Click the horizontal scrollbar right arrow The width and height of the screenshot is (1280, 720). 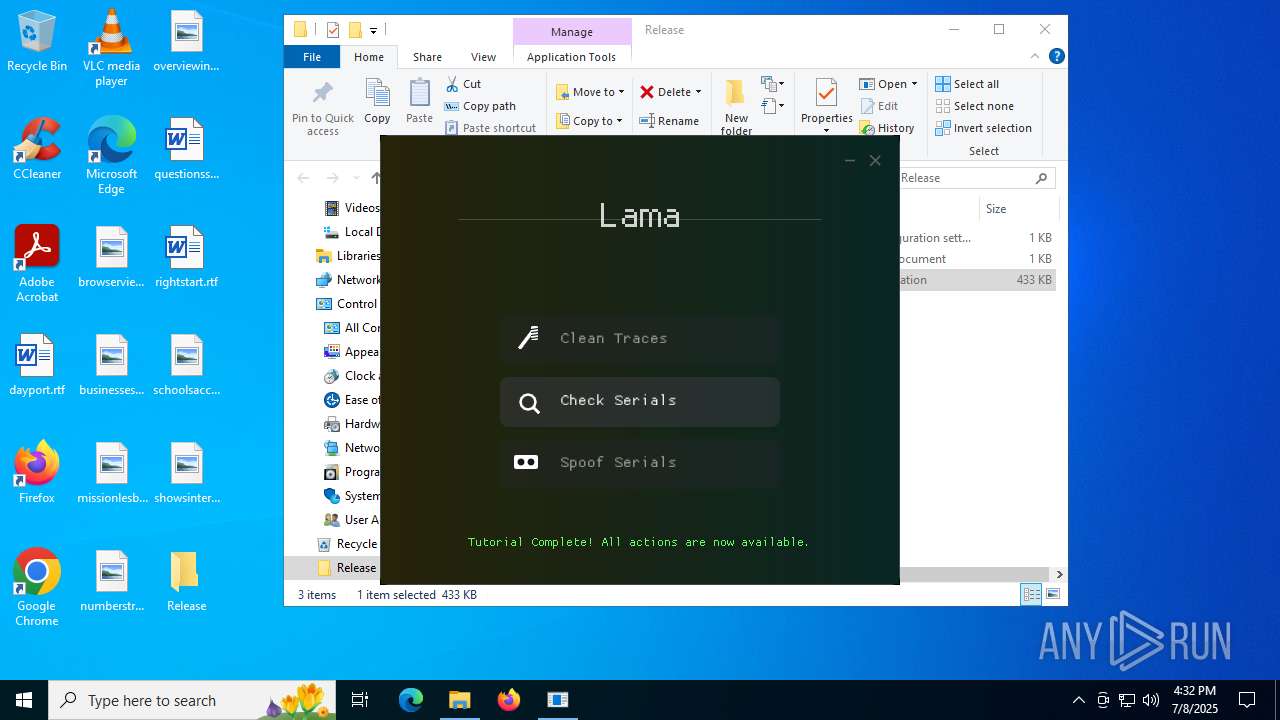(1059, 574)
